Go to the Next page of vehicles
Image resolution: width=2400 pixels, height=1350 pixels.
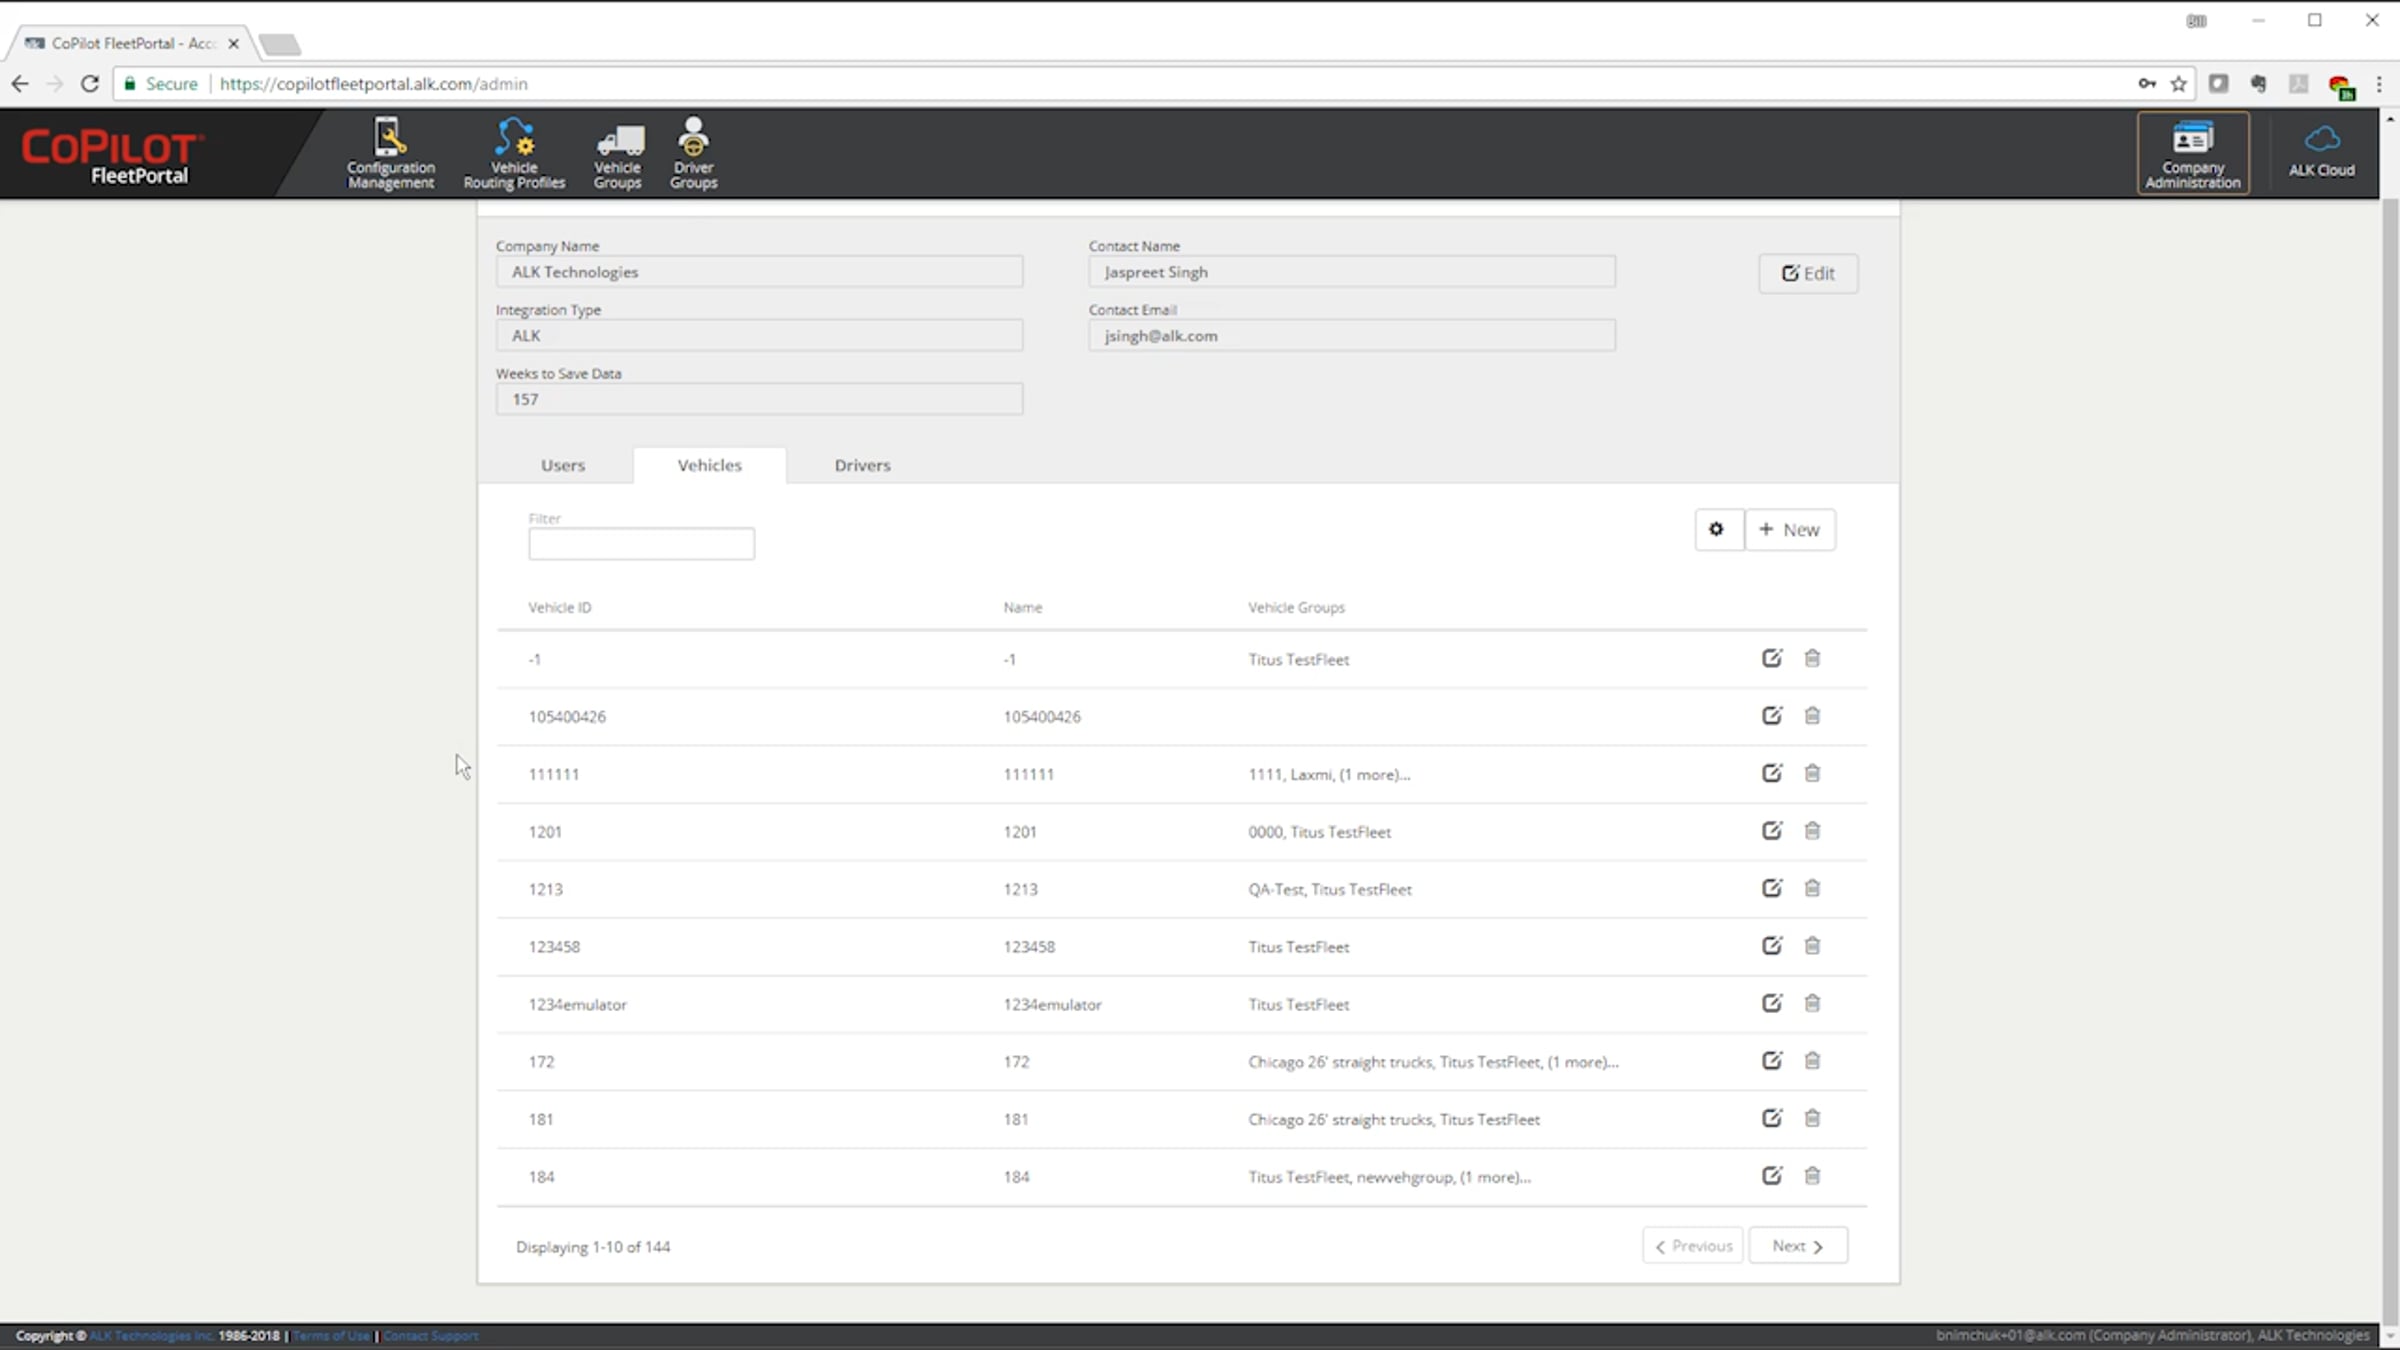1797,1246
